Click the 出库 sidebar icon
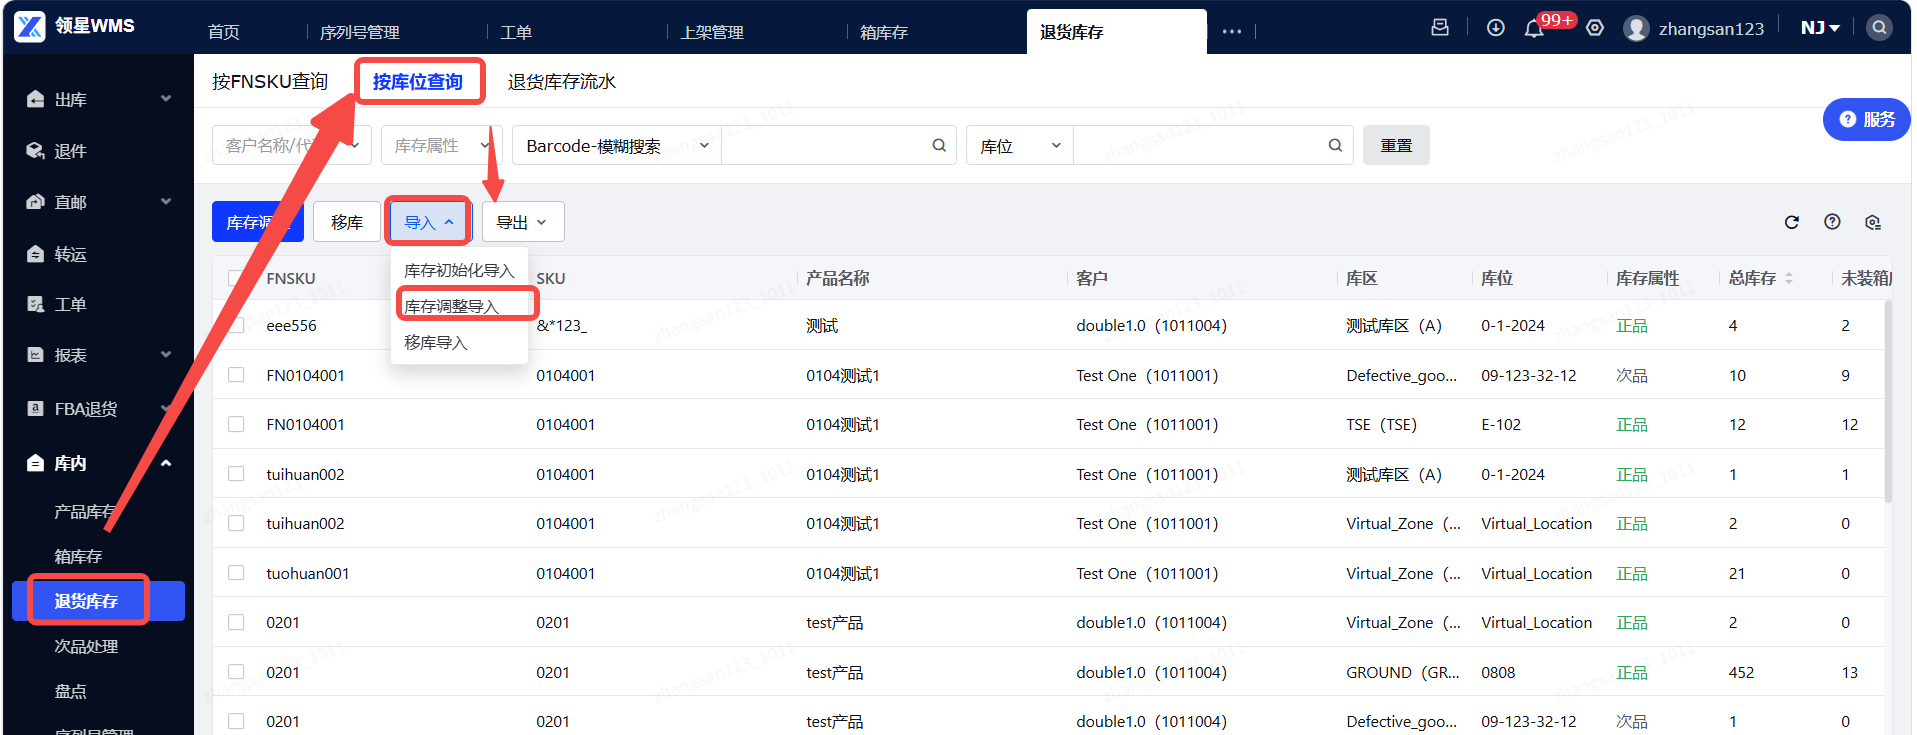Screen dimensions: 1917x735 35,99
